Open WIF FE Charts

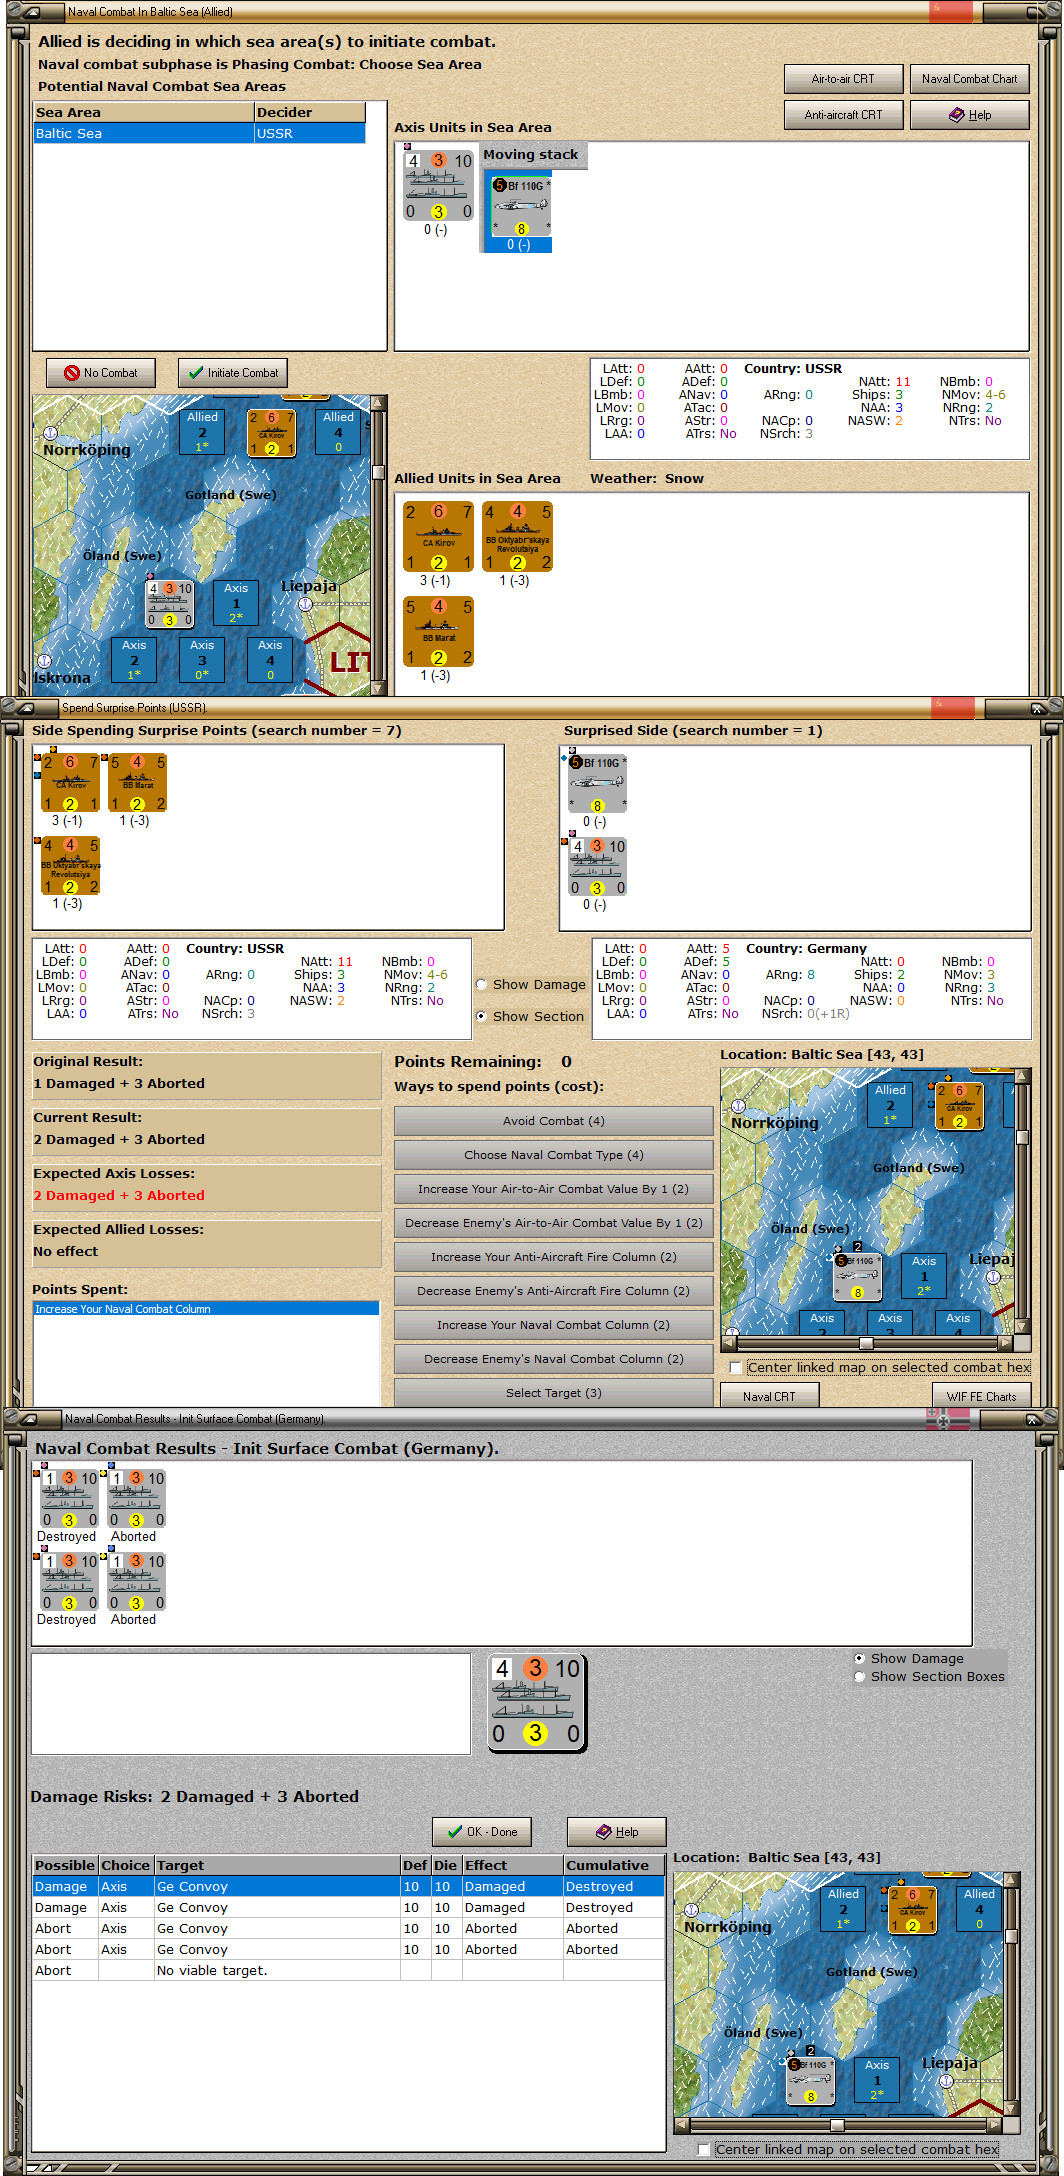(x=981, y=1396)
